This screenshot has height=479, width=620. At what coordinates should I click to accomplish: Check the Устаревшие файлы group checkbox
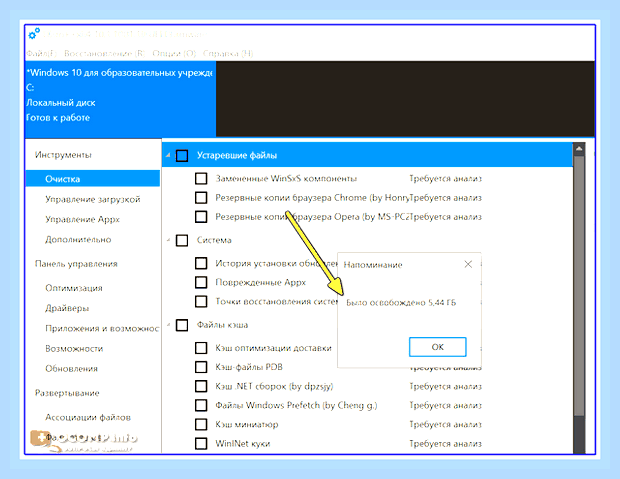(182, 155)
